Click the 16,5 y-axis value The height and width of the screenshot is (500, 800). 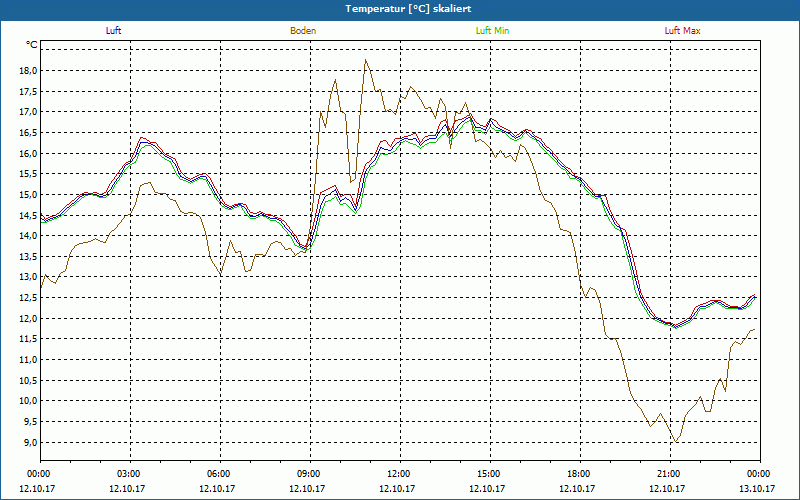pyautogui.click(x=29, y=133)
